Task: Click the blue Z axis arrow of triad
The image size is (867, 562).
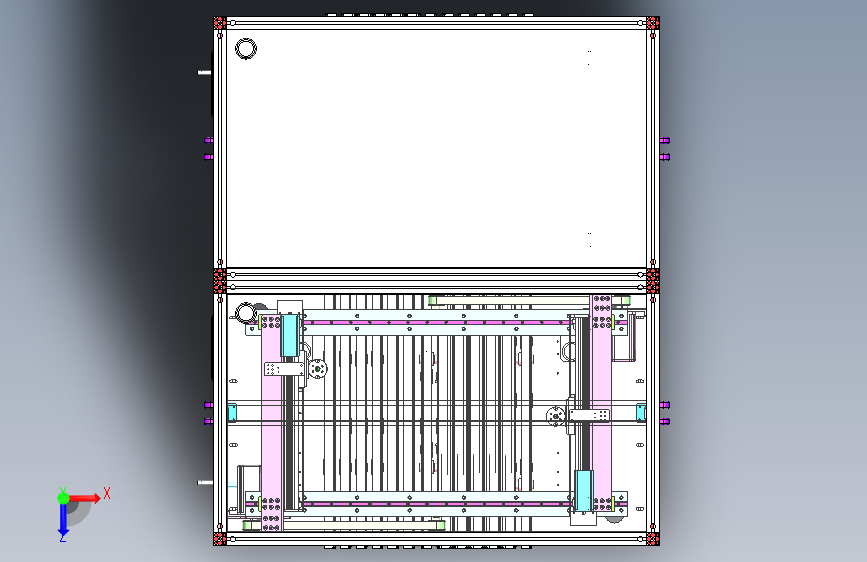Action: (63, 520)
